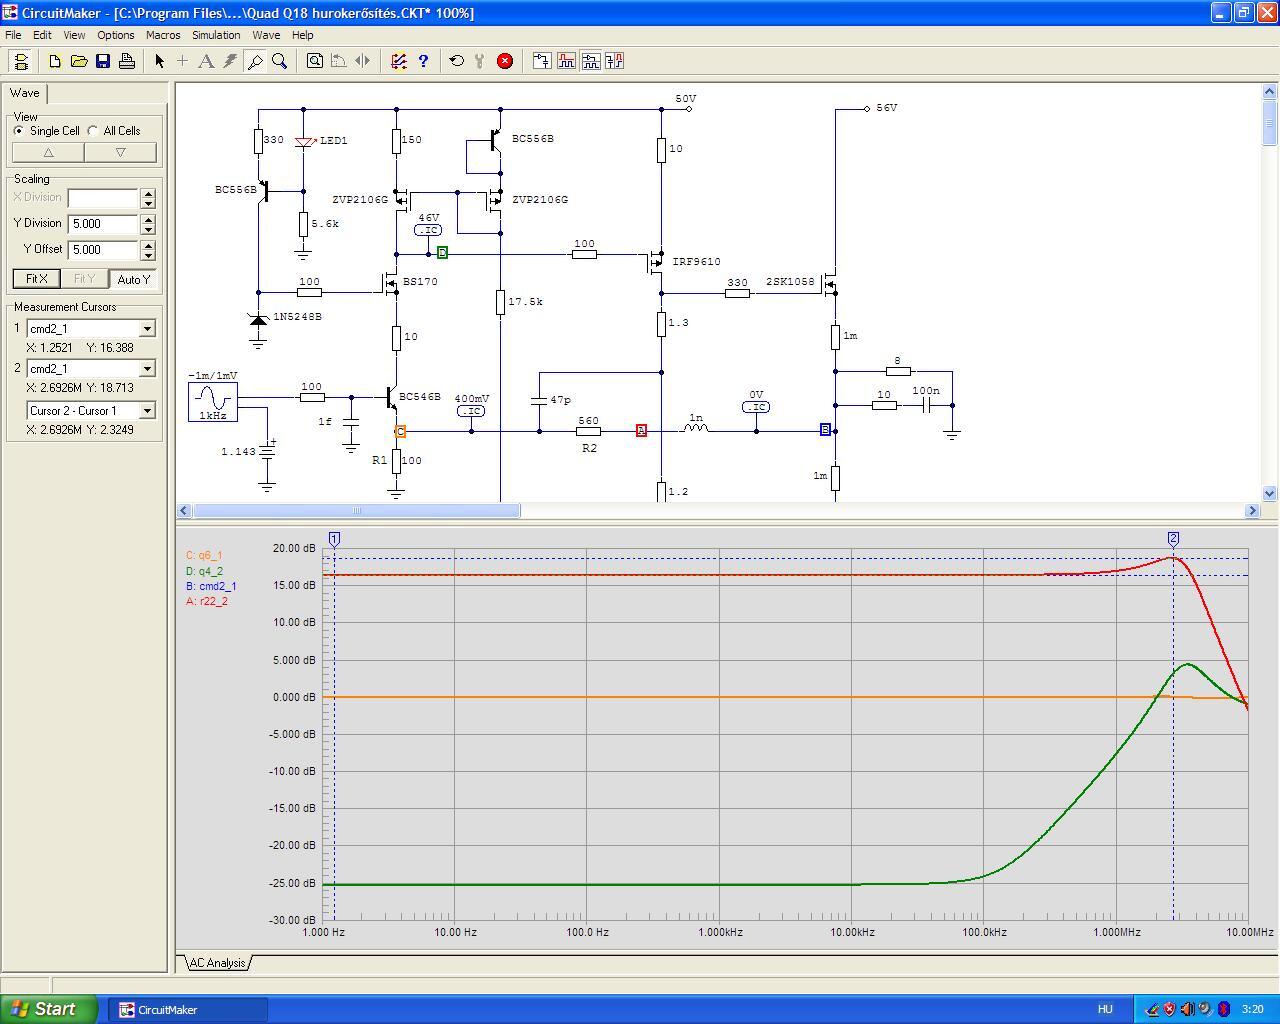Expand the Cursor 2 - Cursor 1 dropdown
The height and width of the screenshot is (1024, 1280).
147,411
